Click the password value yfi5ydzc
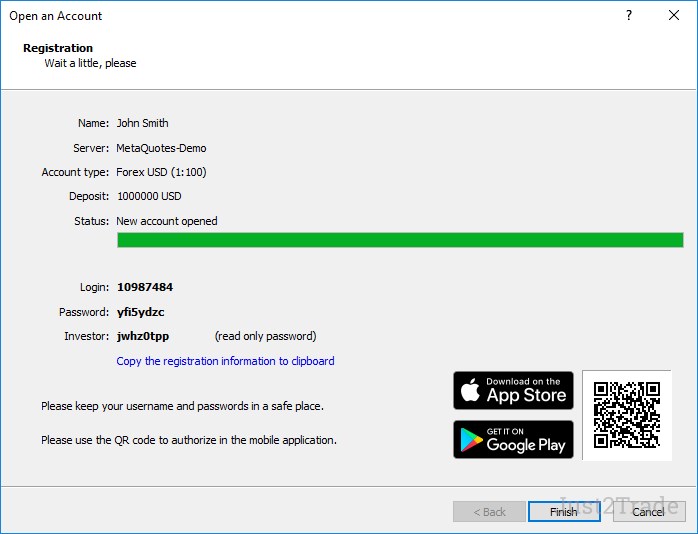The image size is (698, 534). [x=141, y=312]
